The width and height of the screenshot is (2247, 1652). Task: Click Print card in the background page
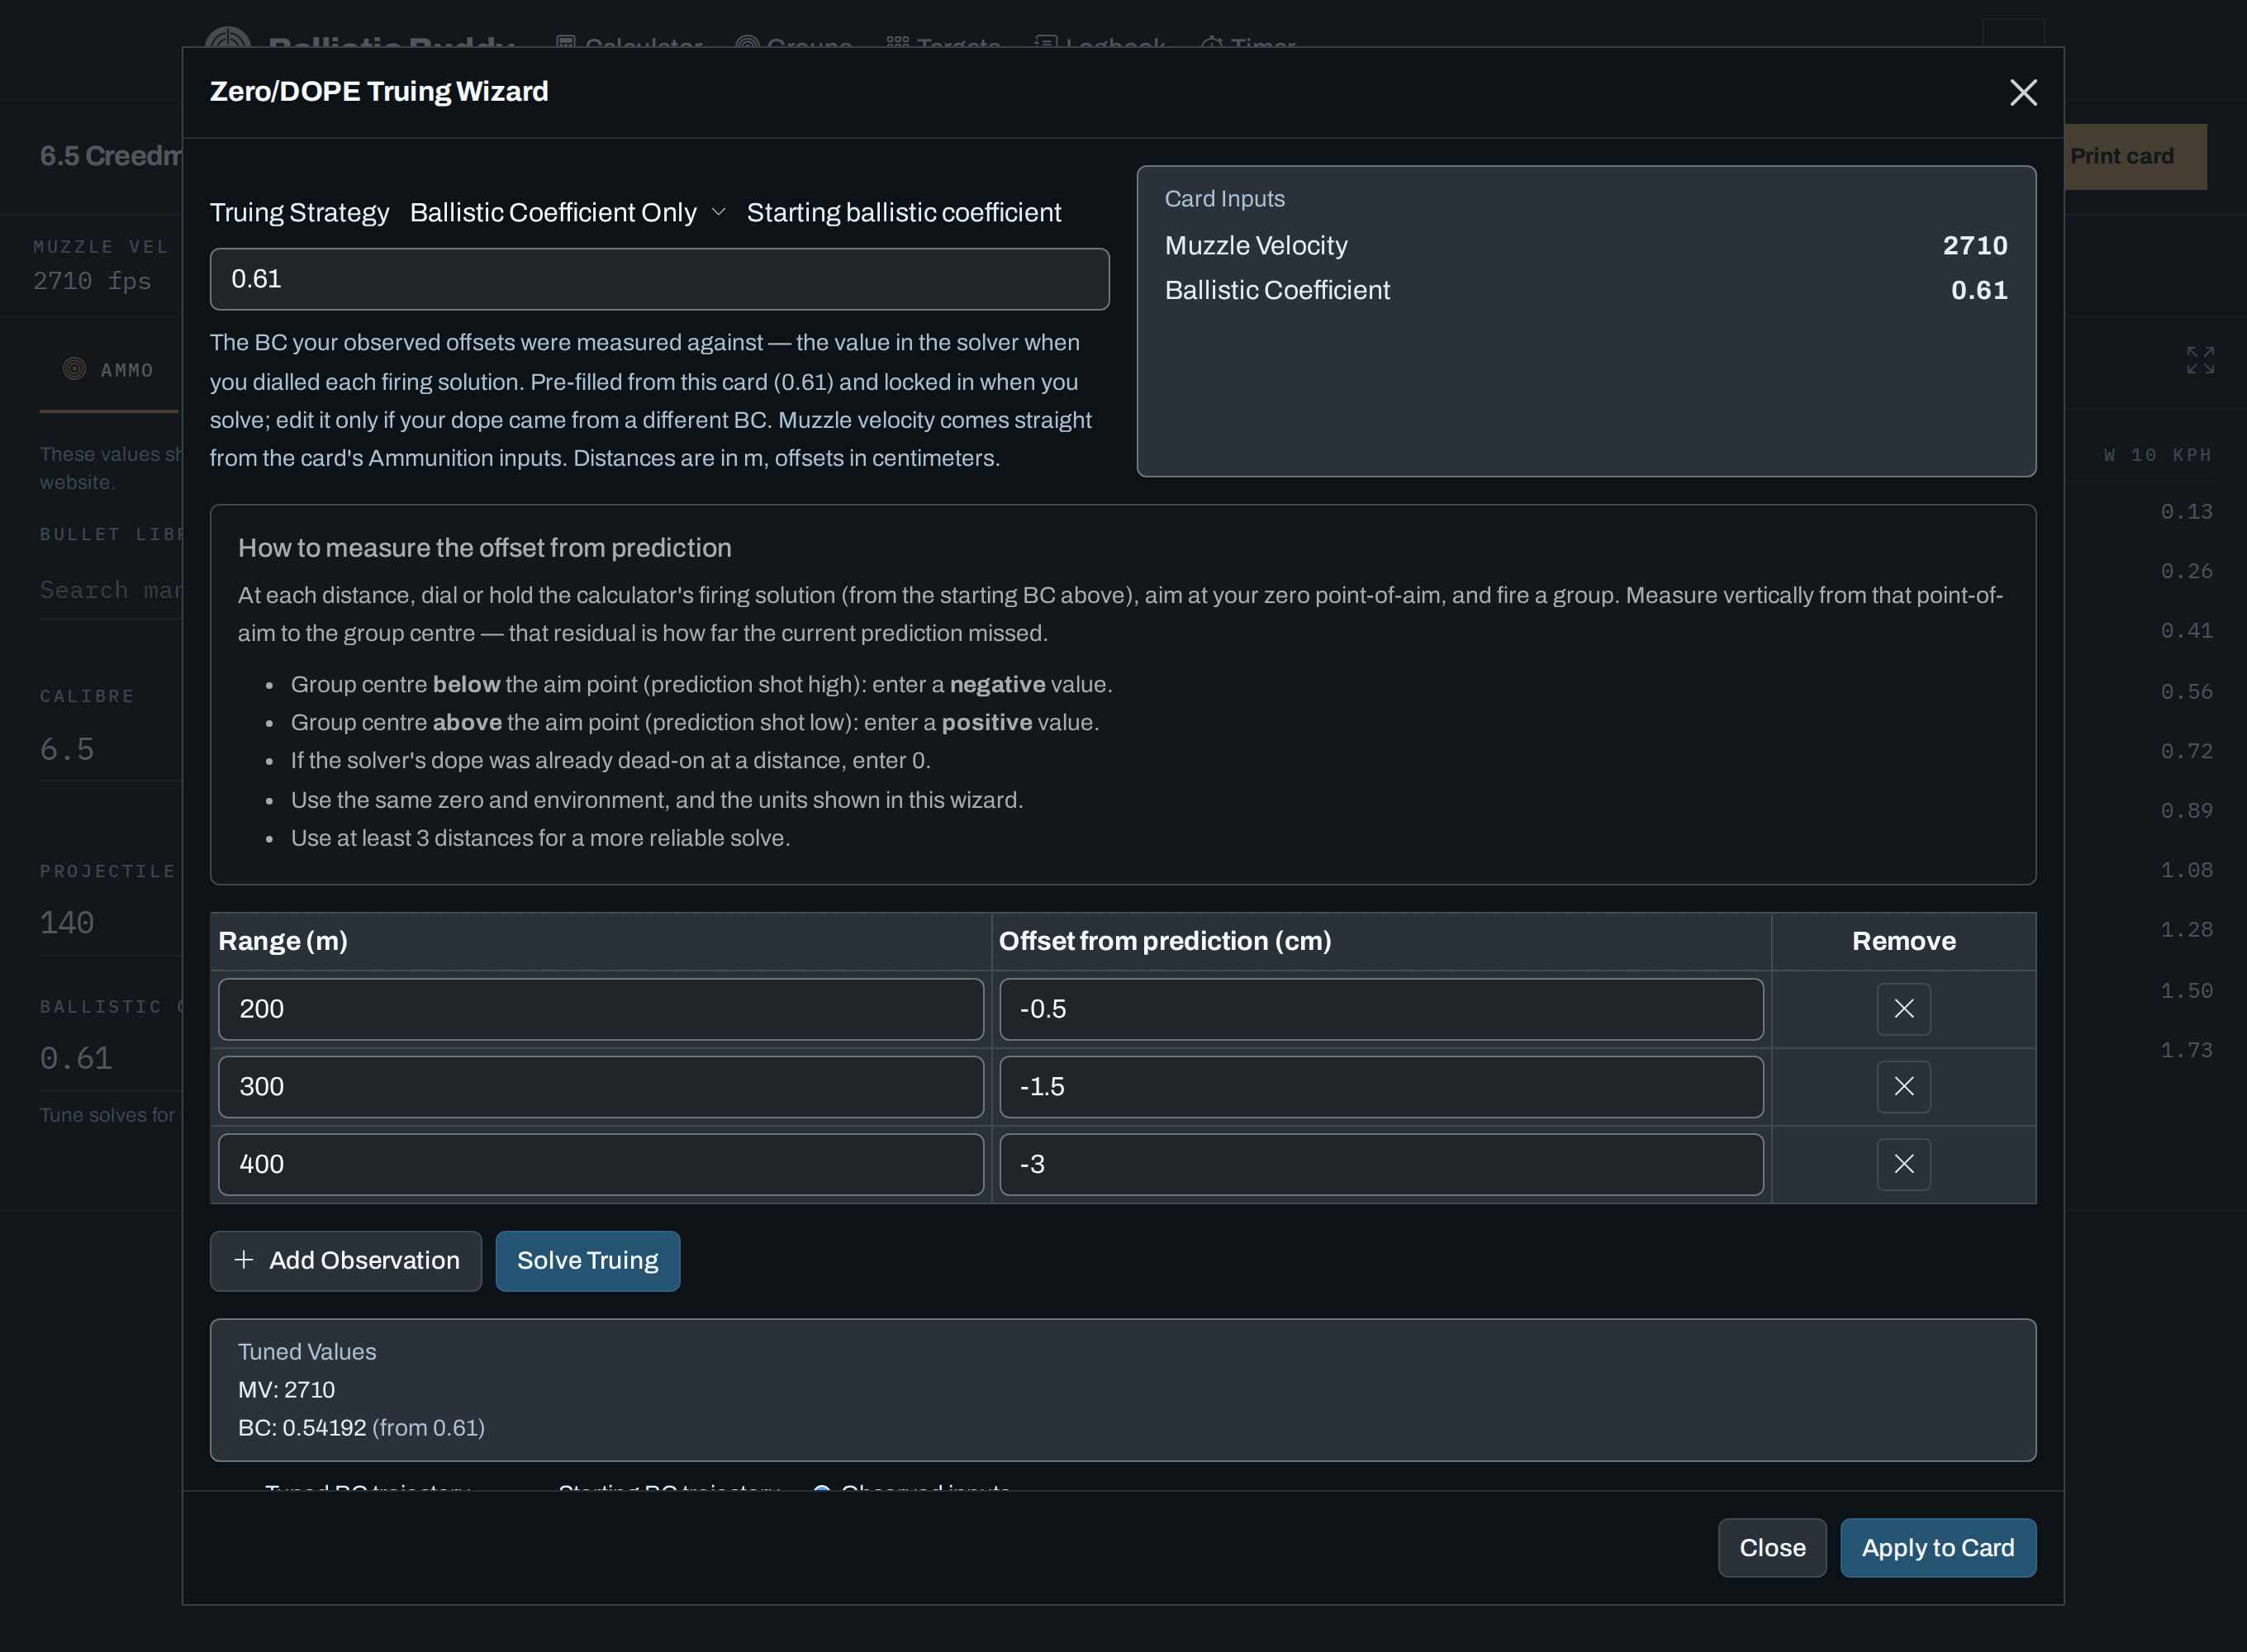tap(2135, 157)
